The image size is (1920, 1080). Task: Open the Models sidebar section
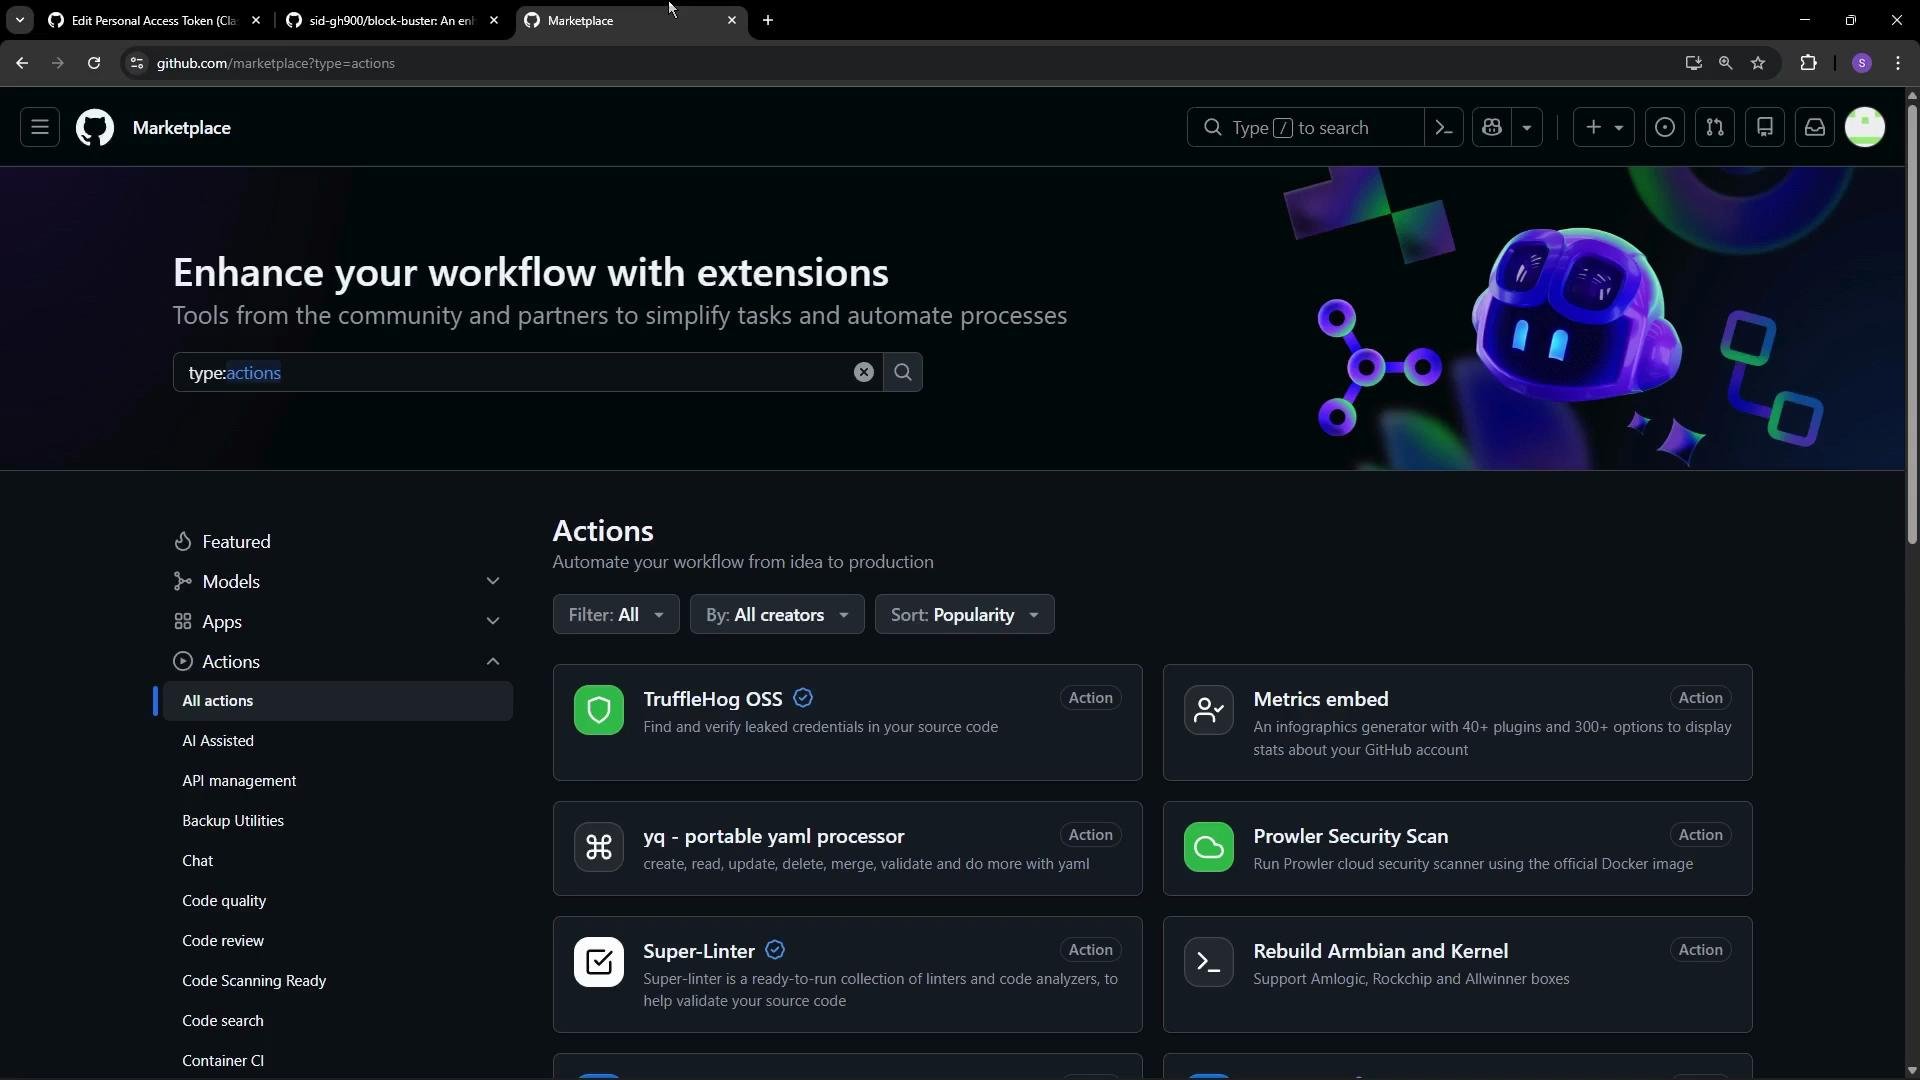tap(231, 582)
